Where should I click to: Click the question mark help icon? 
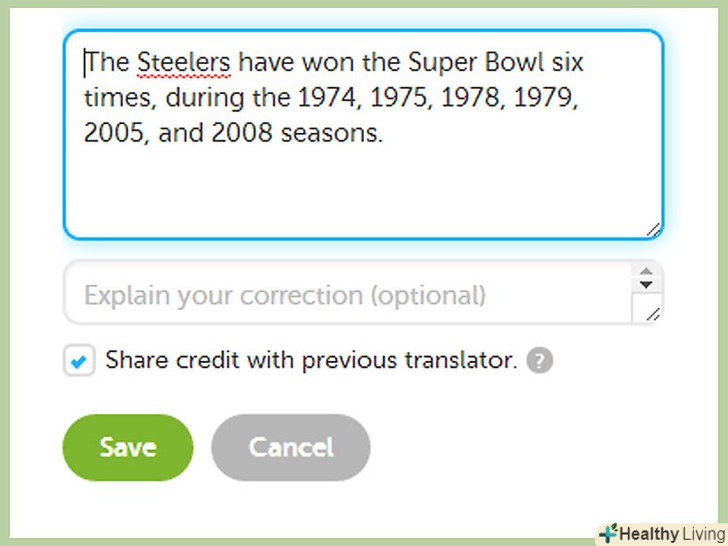[x=540, y=361]
